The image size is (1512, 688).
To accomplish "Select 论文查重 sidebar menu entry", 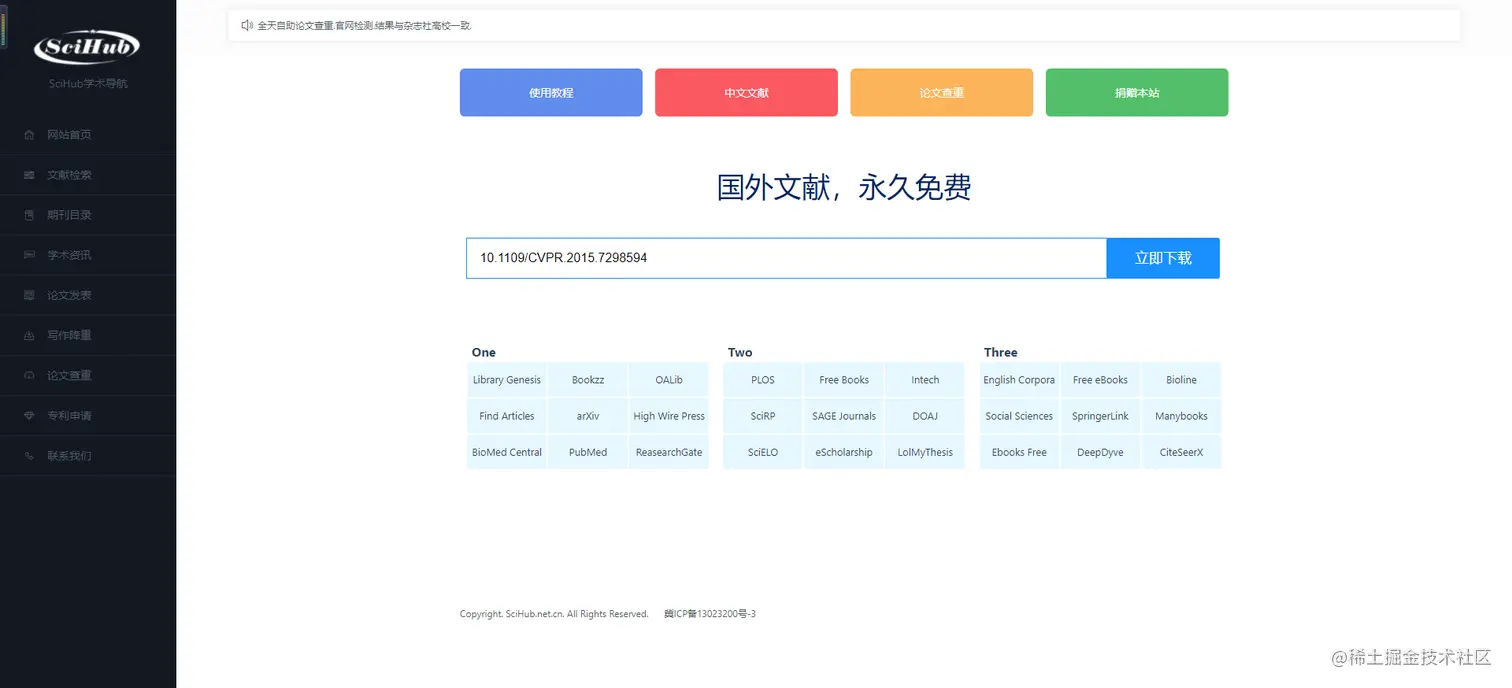I will [88, 375].
